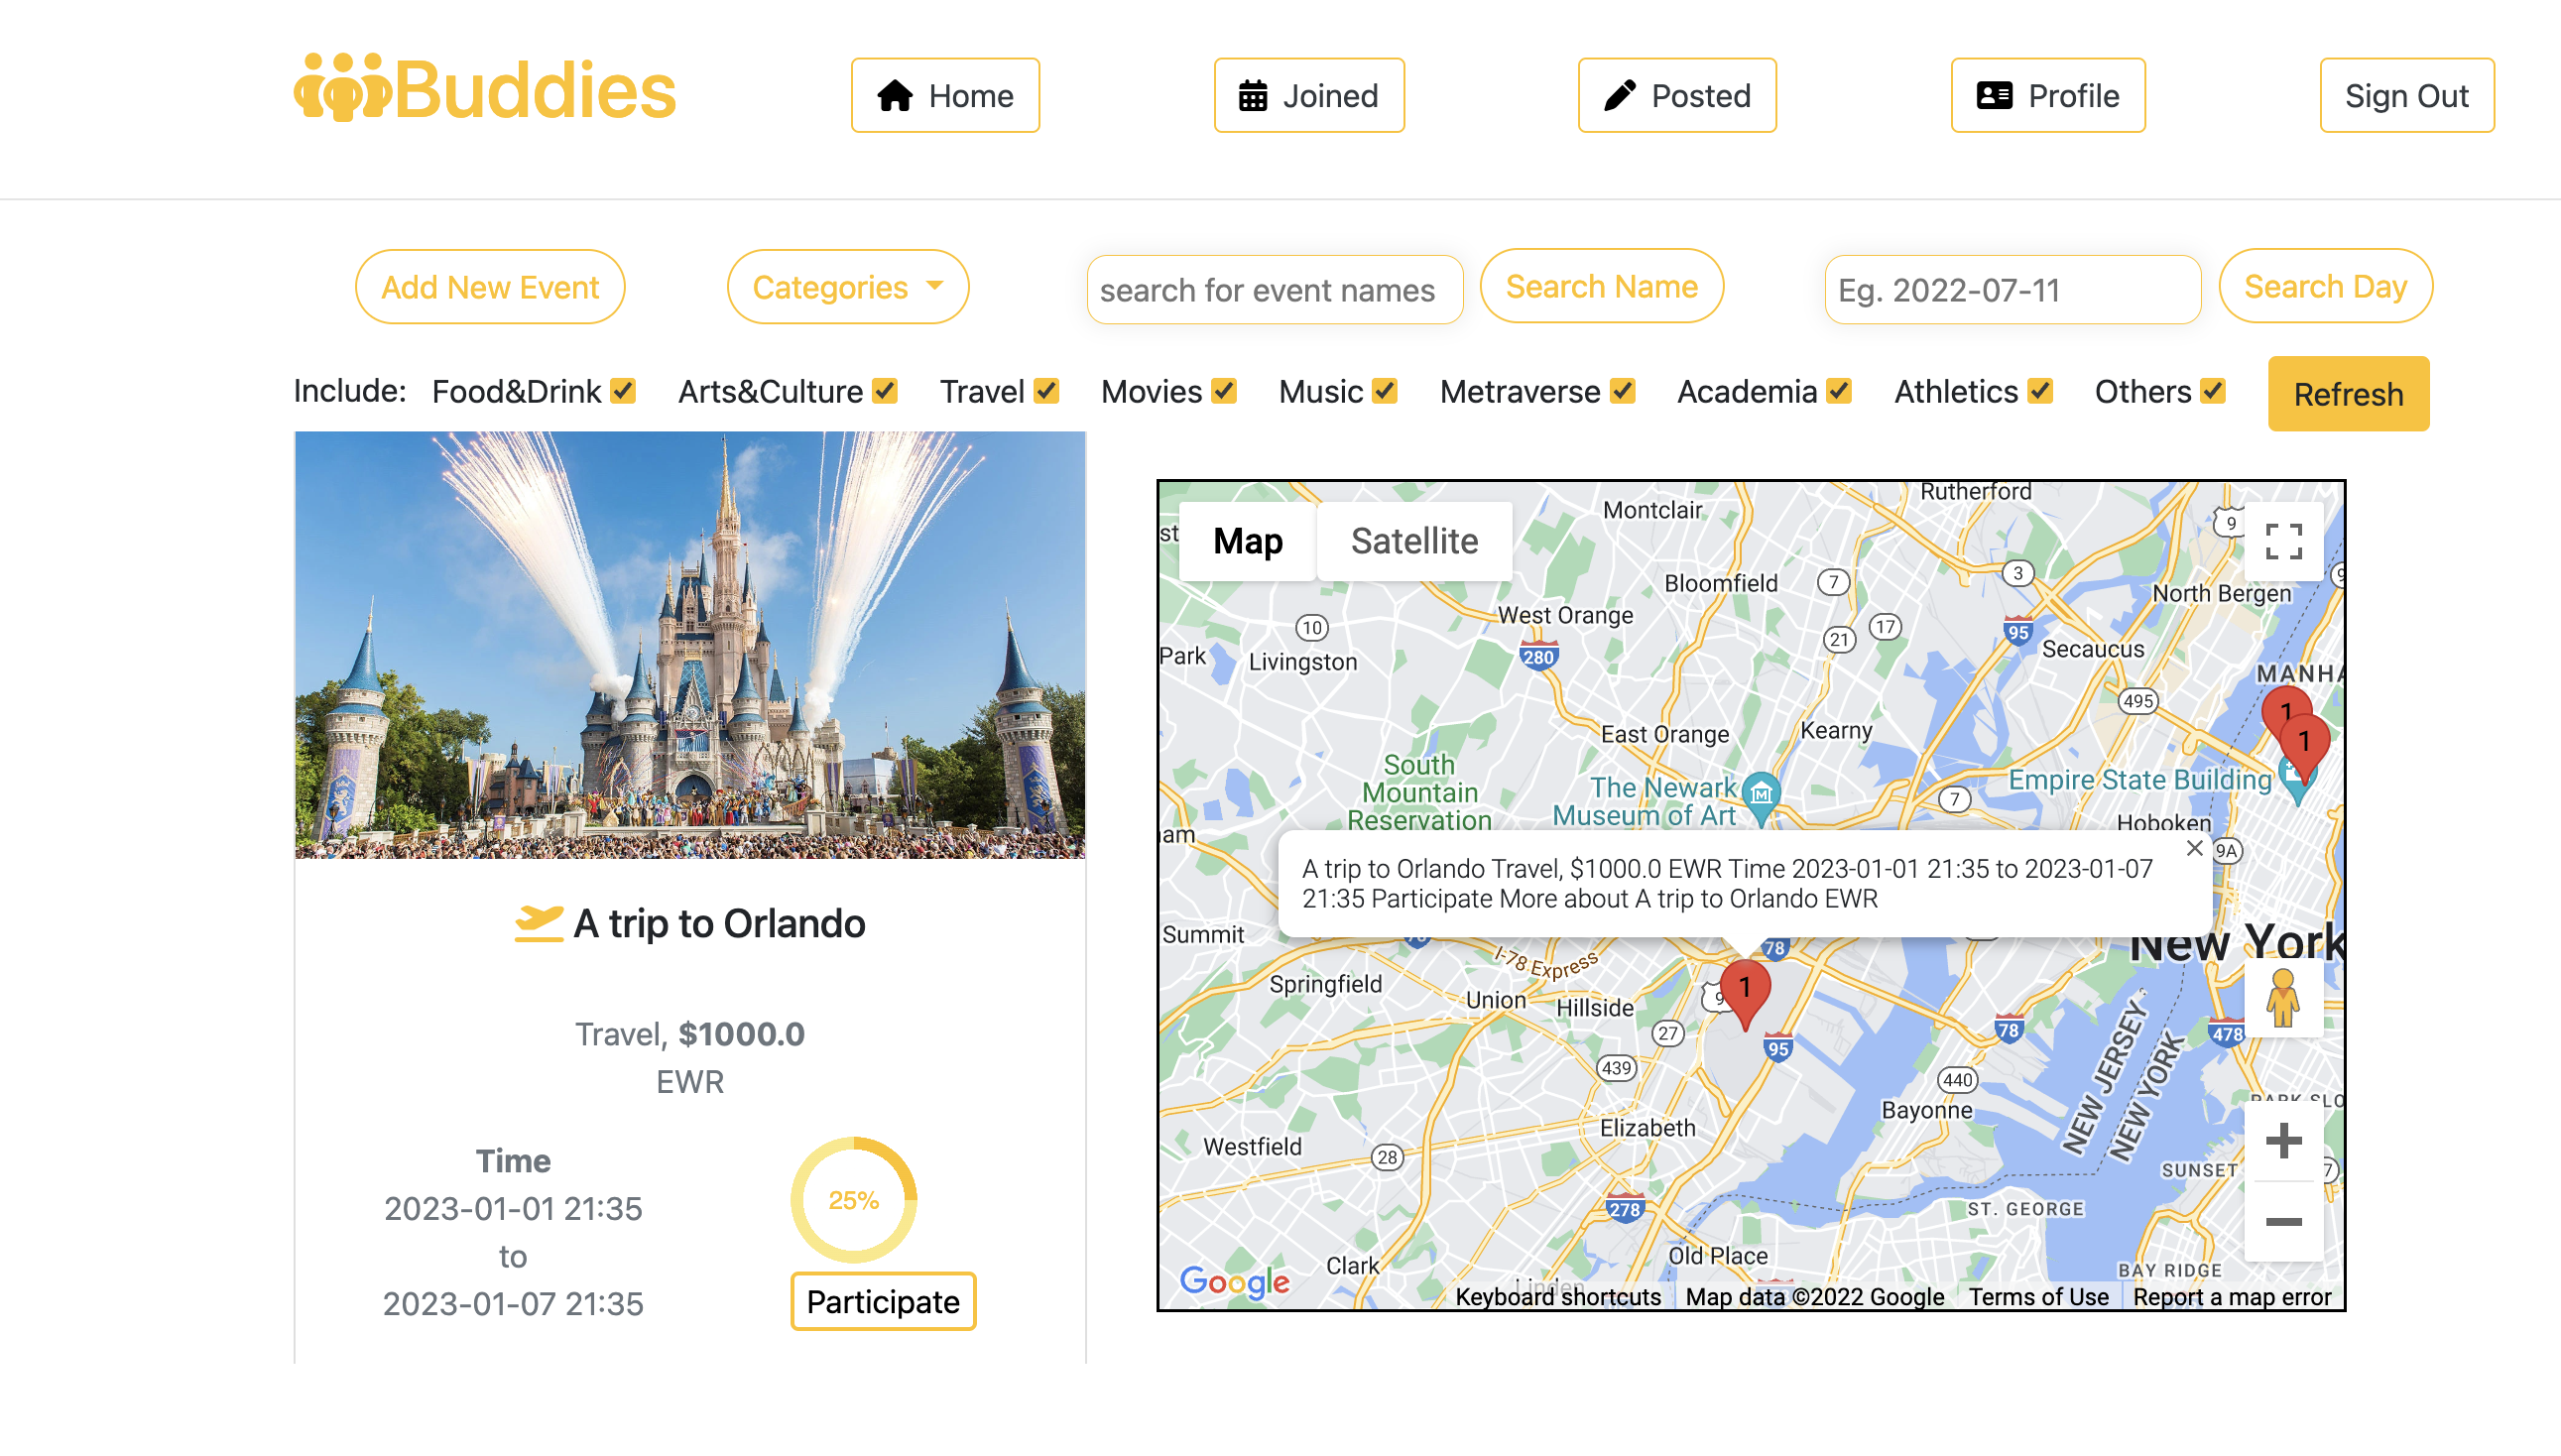The image size is (2561, 1456).
Task: Click the 'A trip to Orlando' title
Action: click(719, 924)
